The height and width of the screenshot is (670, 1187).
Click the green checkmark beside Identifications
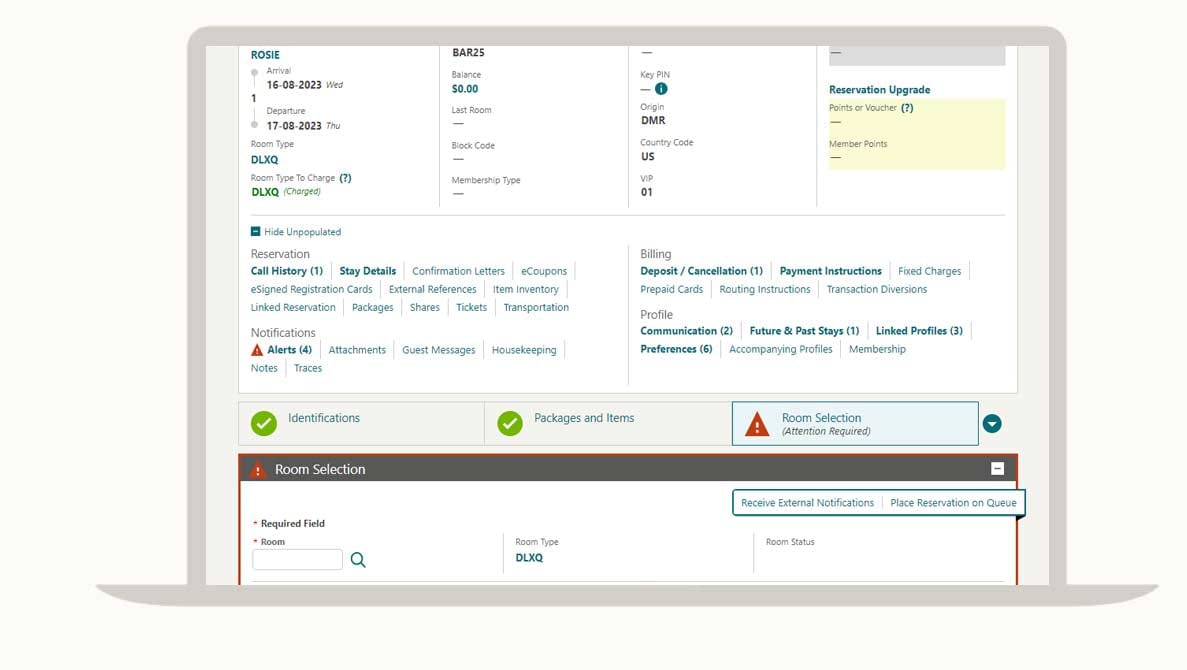[264, 424]
